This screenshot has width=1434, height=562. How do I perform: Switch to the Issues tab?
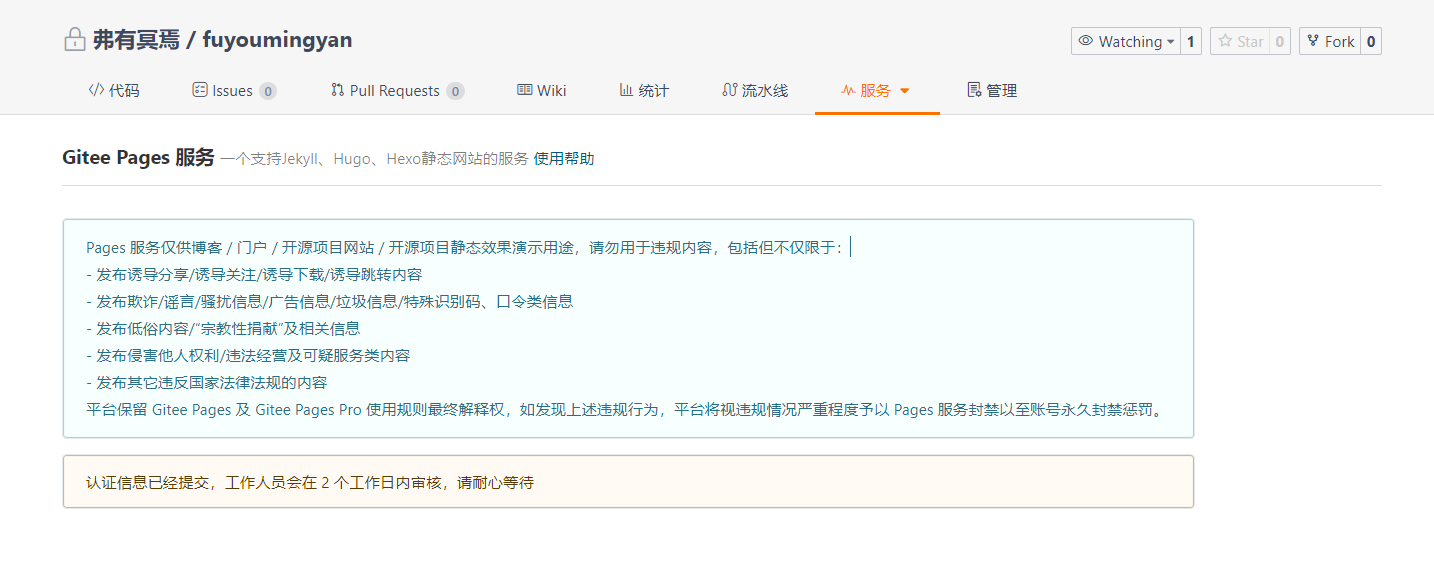coord(233,90)
